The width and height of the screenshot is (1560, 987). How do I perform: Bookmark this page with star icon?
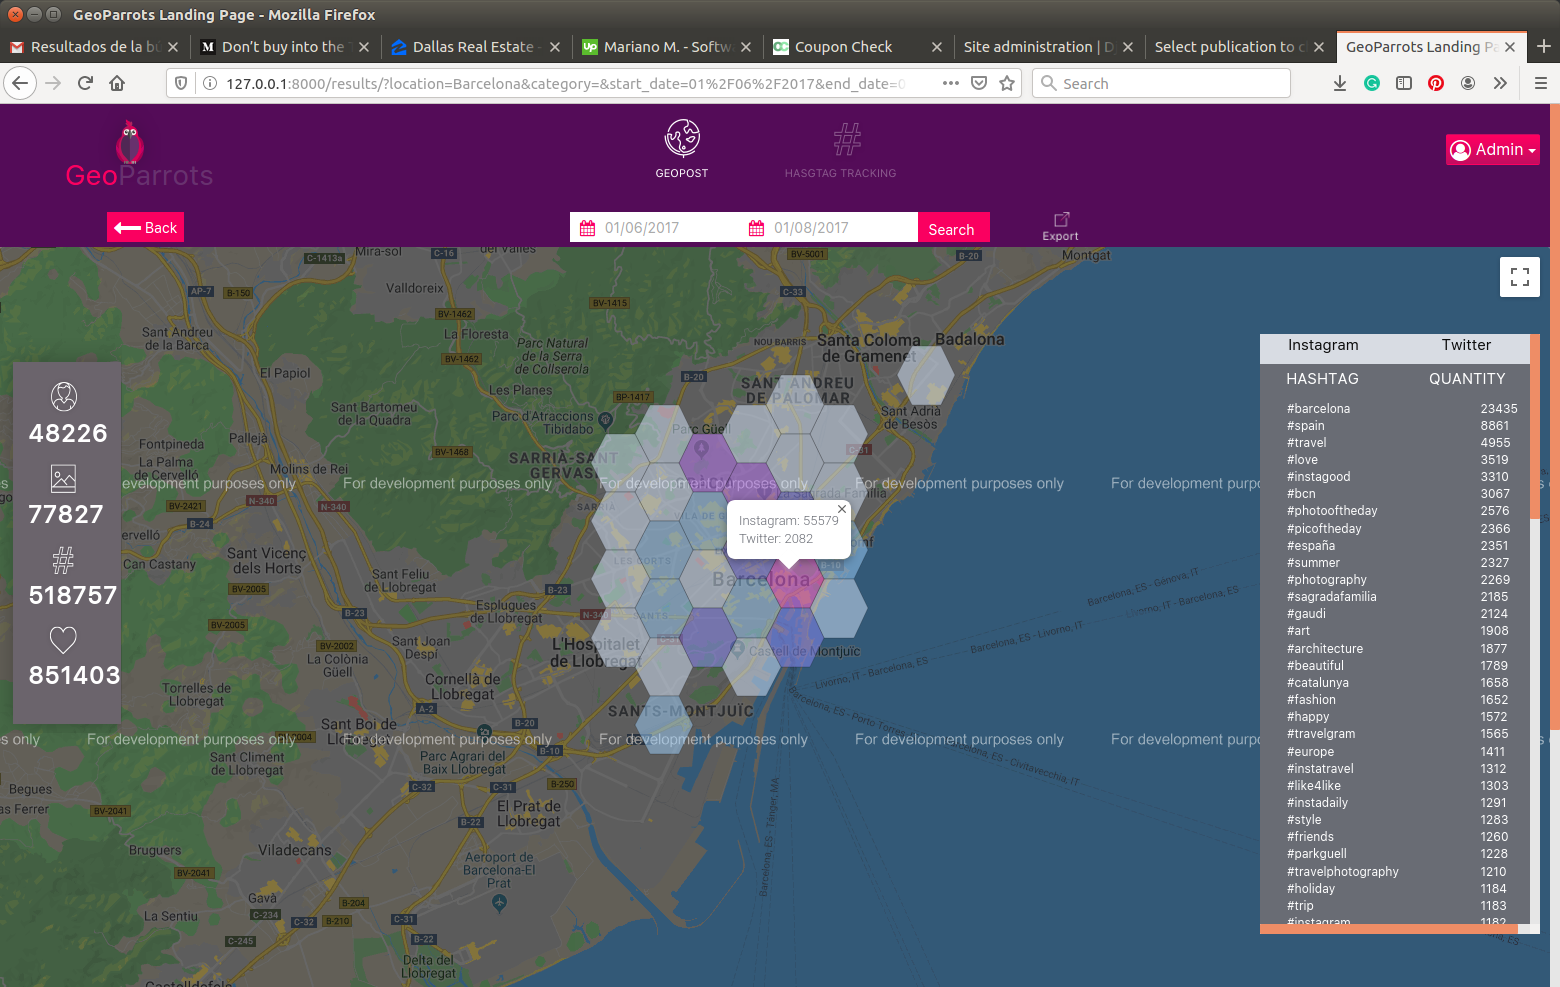pyautogui.click(x=1007, y=83)
